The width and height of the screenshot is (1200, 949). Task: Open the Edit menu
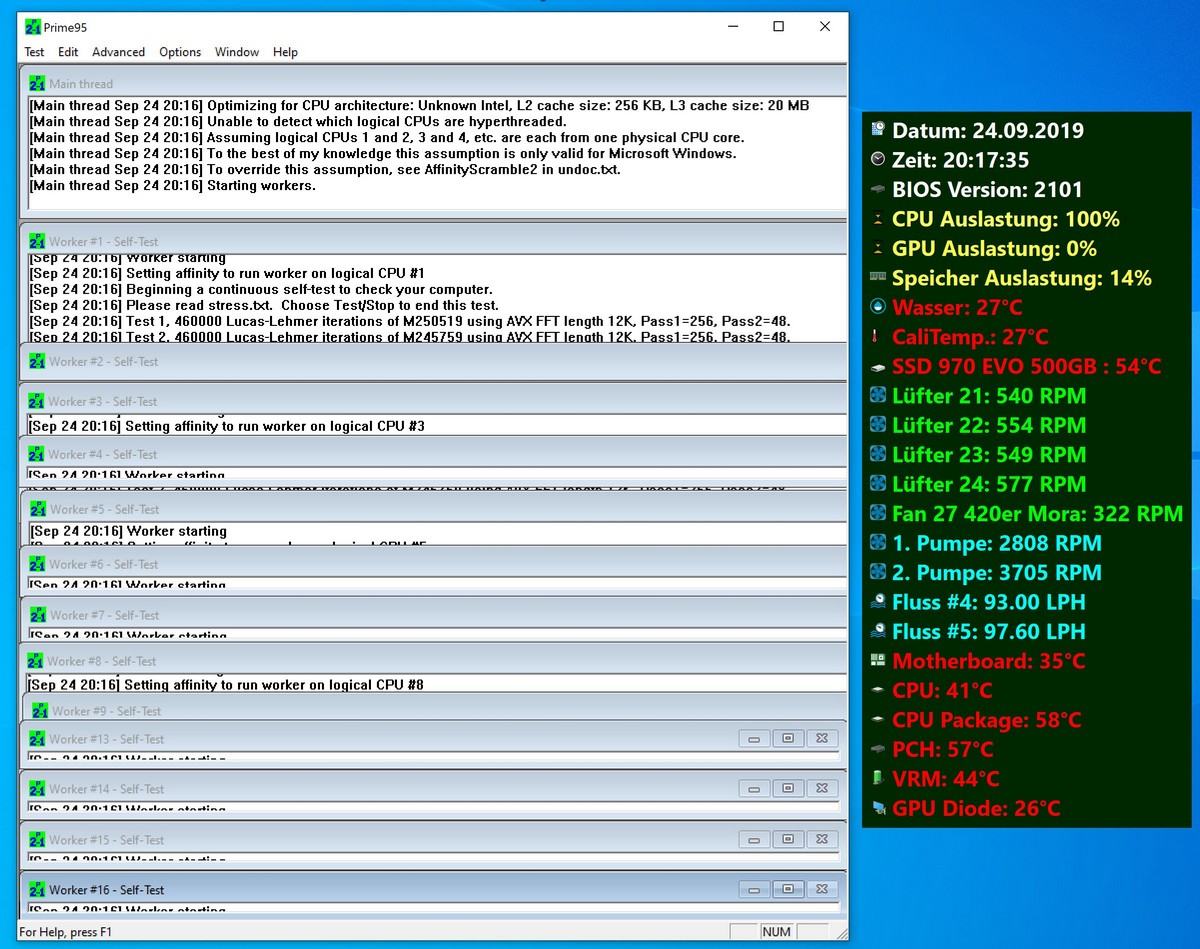tap(68, 52)
